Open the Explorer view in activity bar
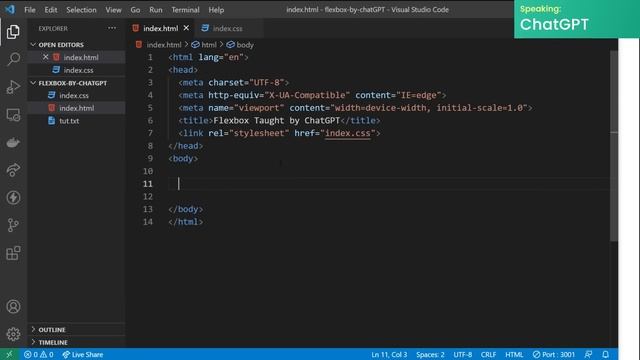This screenshot has height=360, width=640. (x=13, y=32)
